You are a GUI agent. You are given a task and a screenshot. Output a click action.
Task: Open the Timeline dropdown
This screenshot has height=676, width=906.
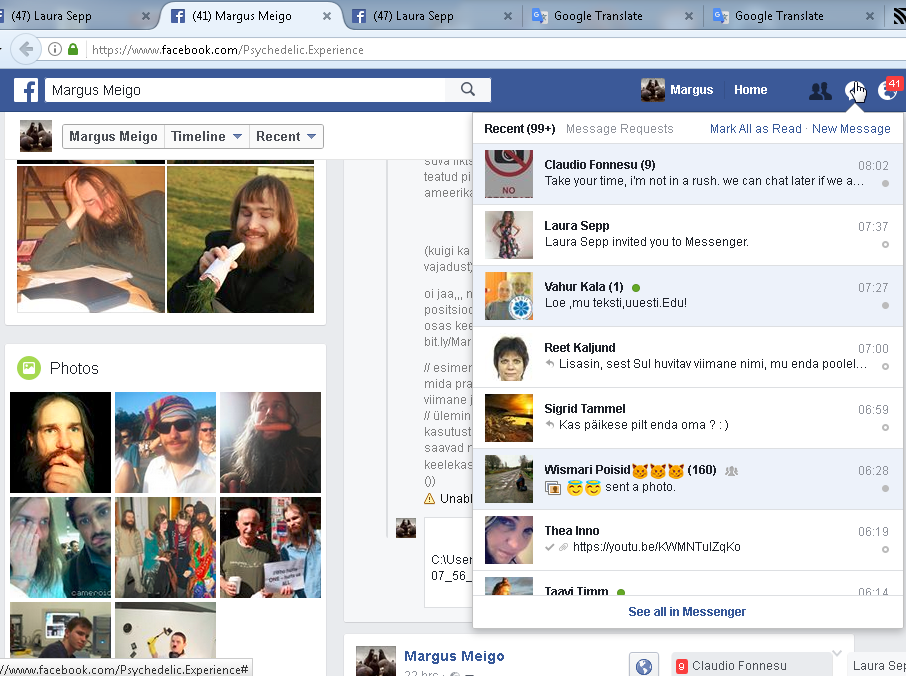pyautogui.click(x=206, y=136)
